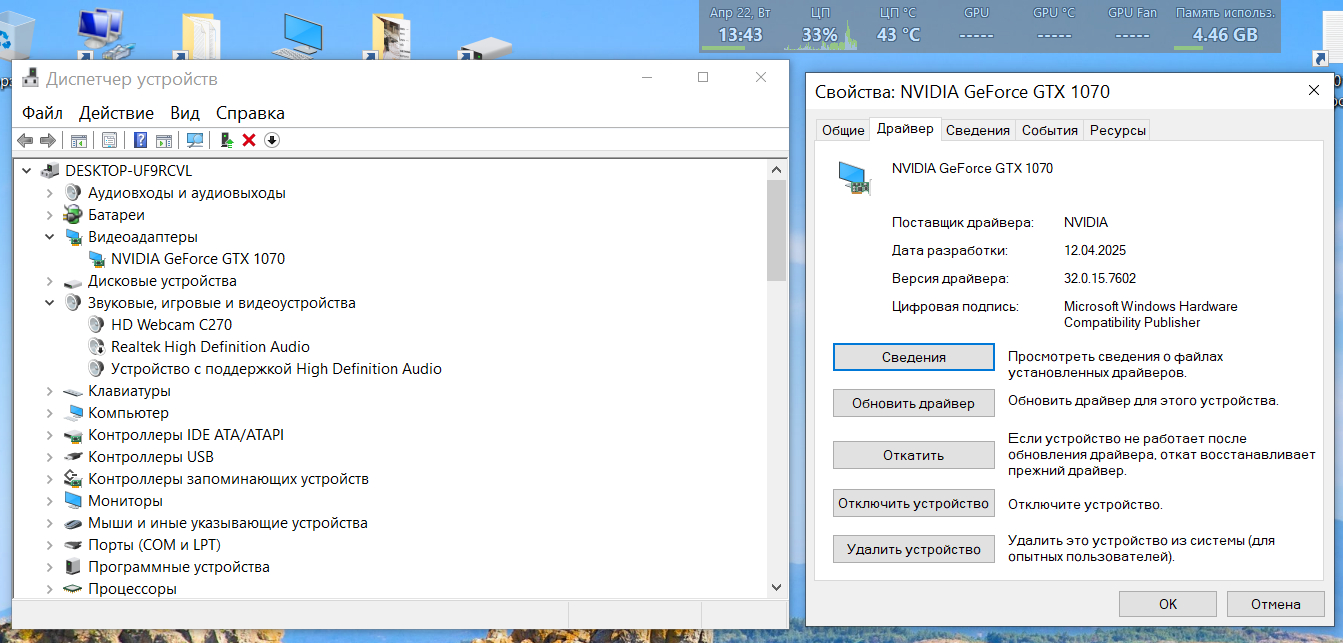Select the Драйвер tab
This screenshot has height=643, width=1343.
pyautogui.click(x=905, y=129)
